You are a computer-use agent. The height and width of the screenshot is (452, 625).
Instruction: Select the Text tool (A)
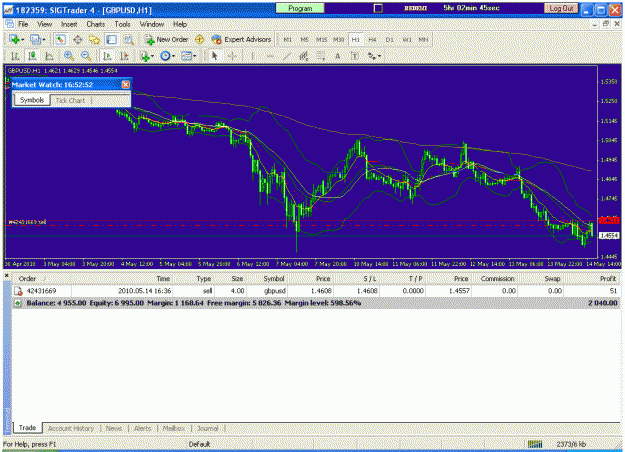coord(338,56)
